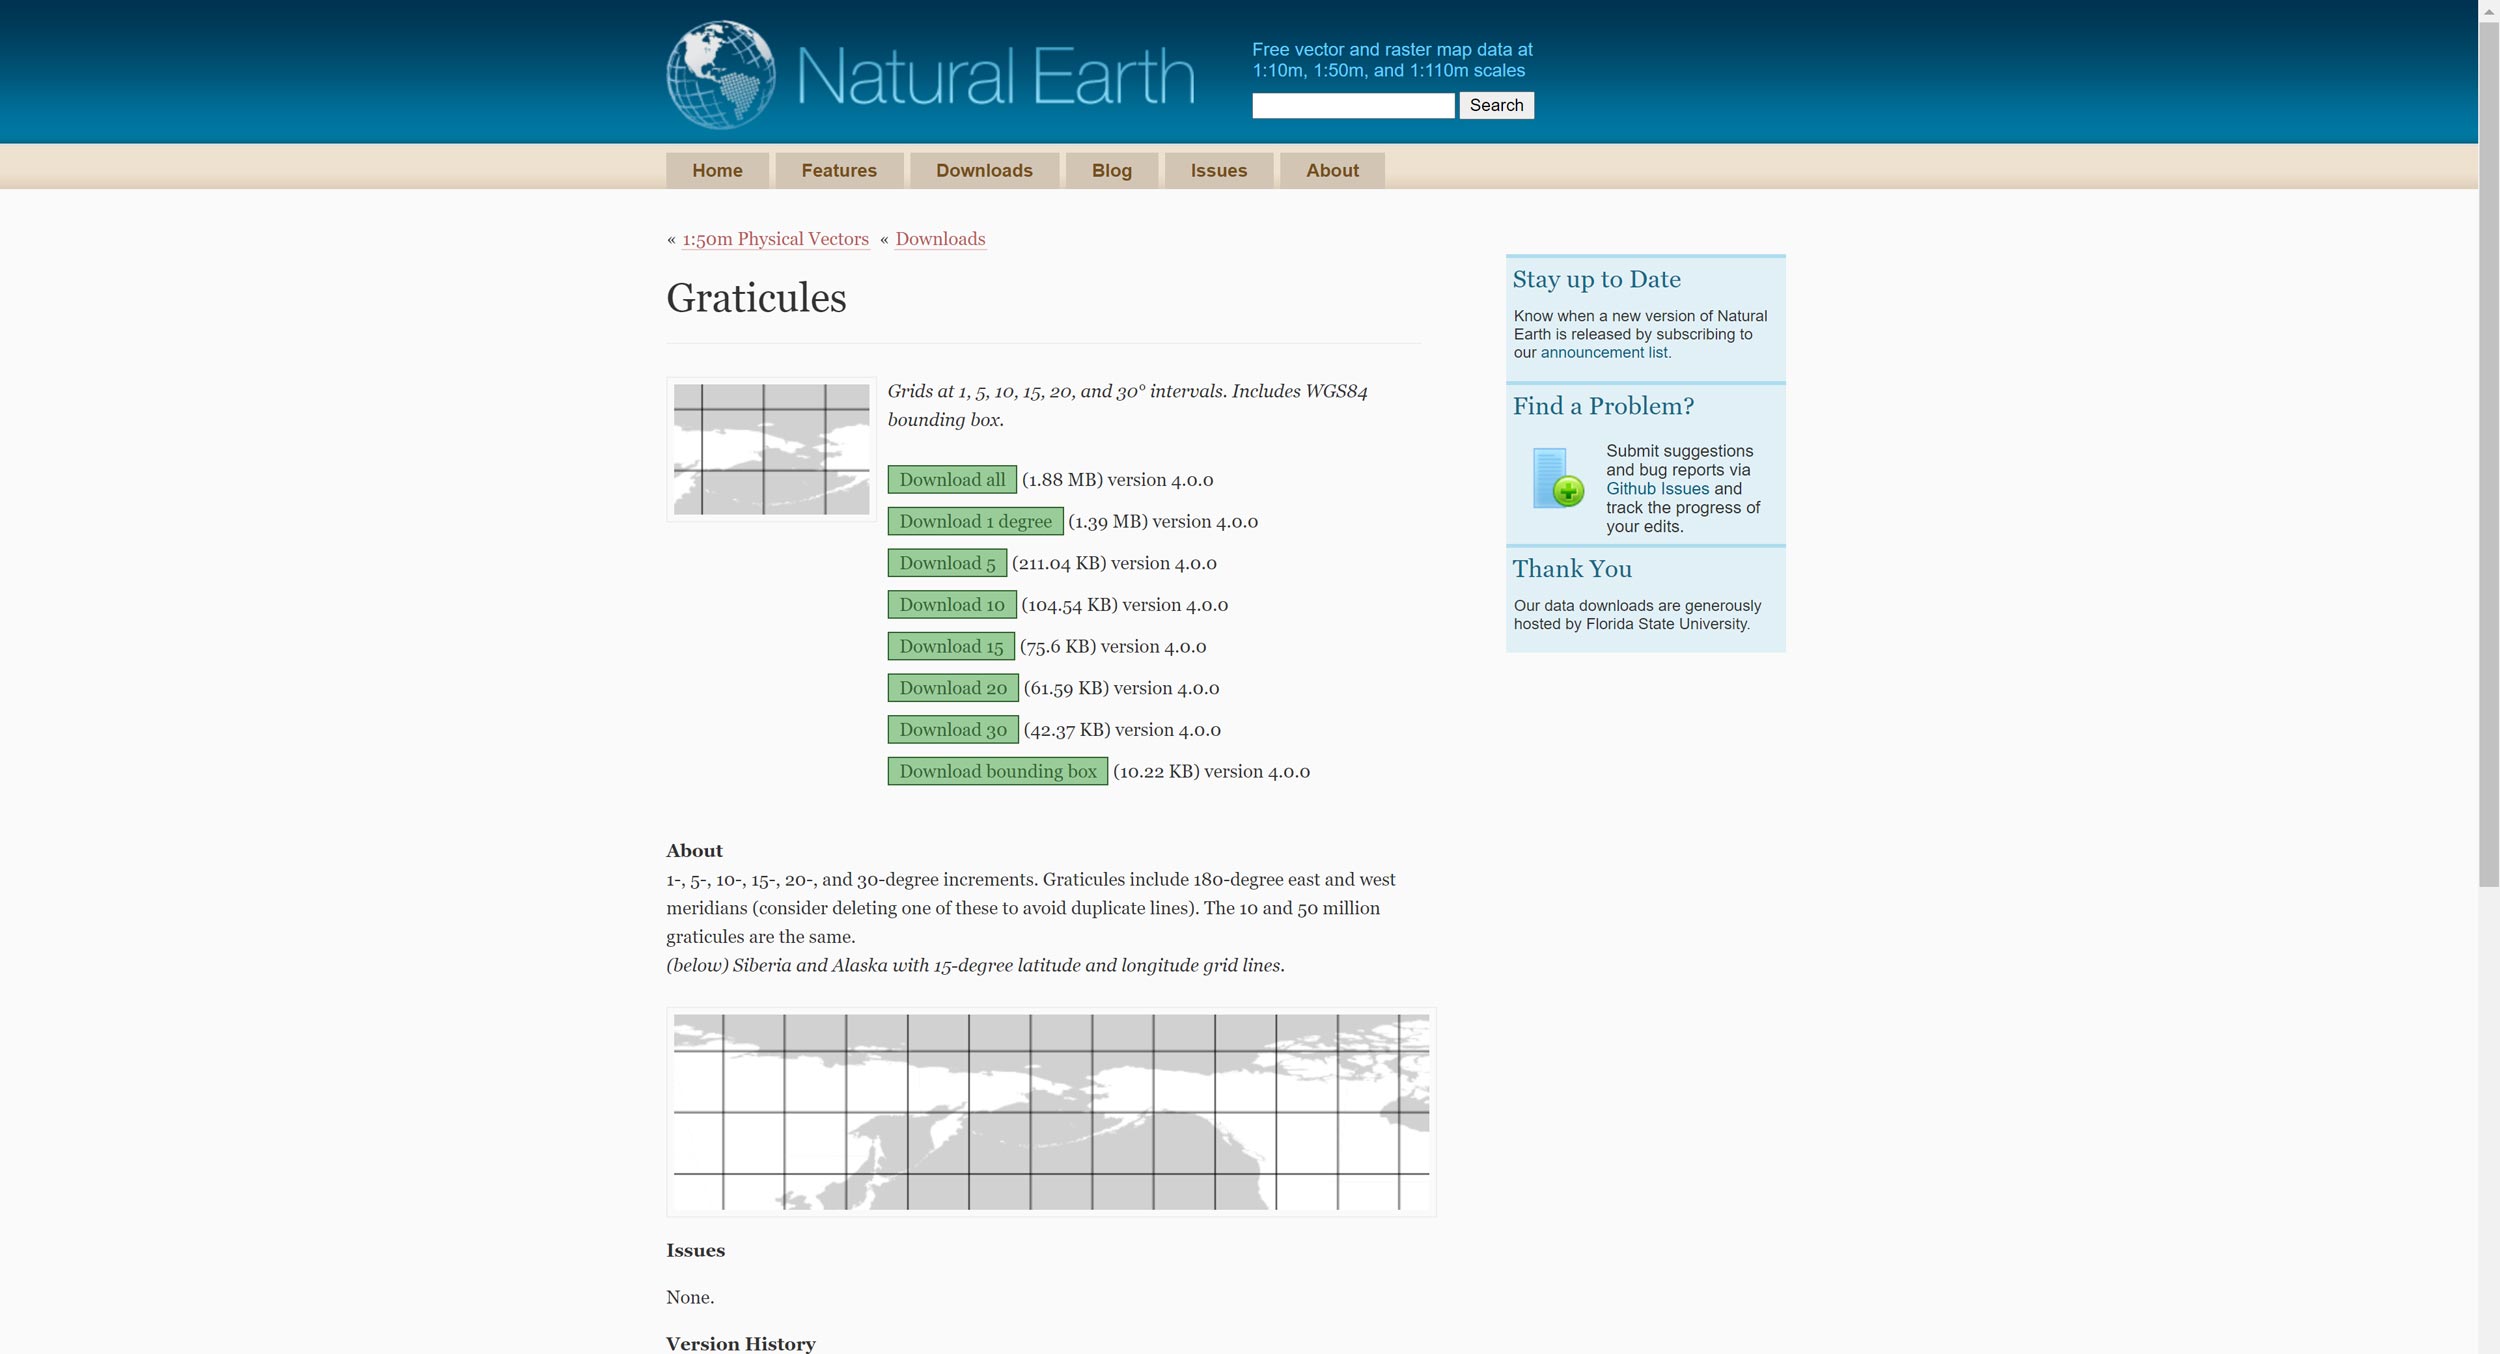The width and height of the screenshot is (2500, 1354).
Task: Open the Issues nav tab
Action: pyautogui.click(x=1218, y=170)
